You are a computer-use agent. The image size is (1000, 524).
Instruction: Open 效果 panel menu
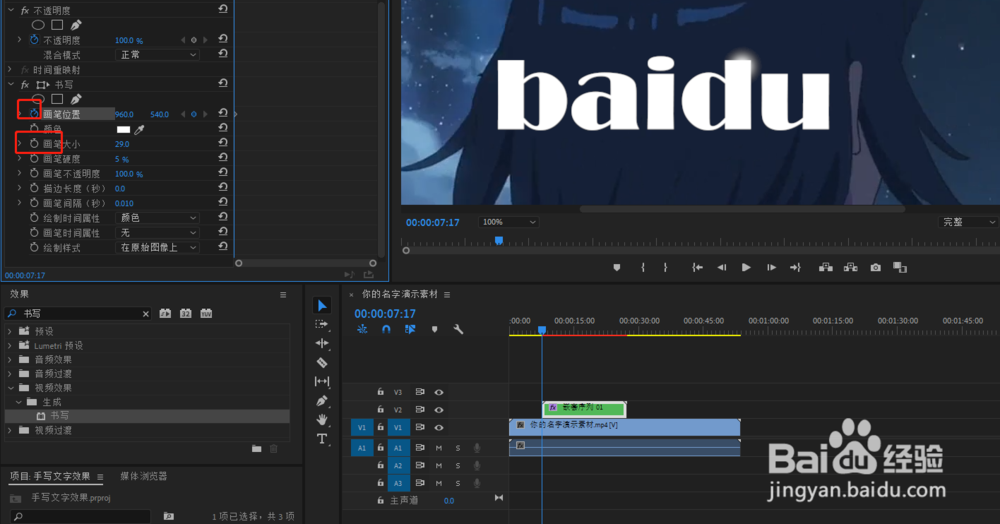click(x=283, y=295)
